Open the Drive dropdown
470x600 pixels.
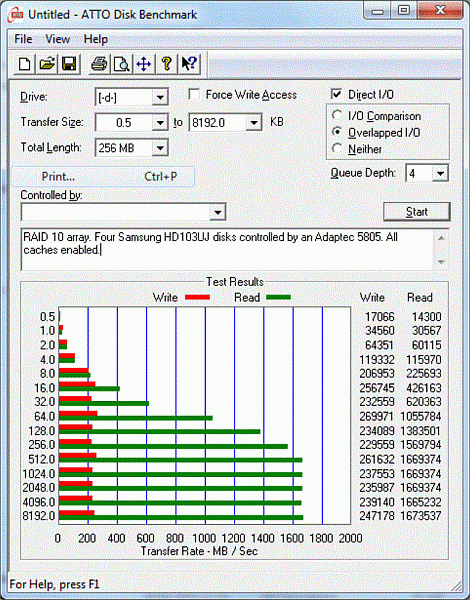[160, 98]
